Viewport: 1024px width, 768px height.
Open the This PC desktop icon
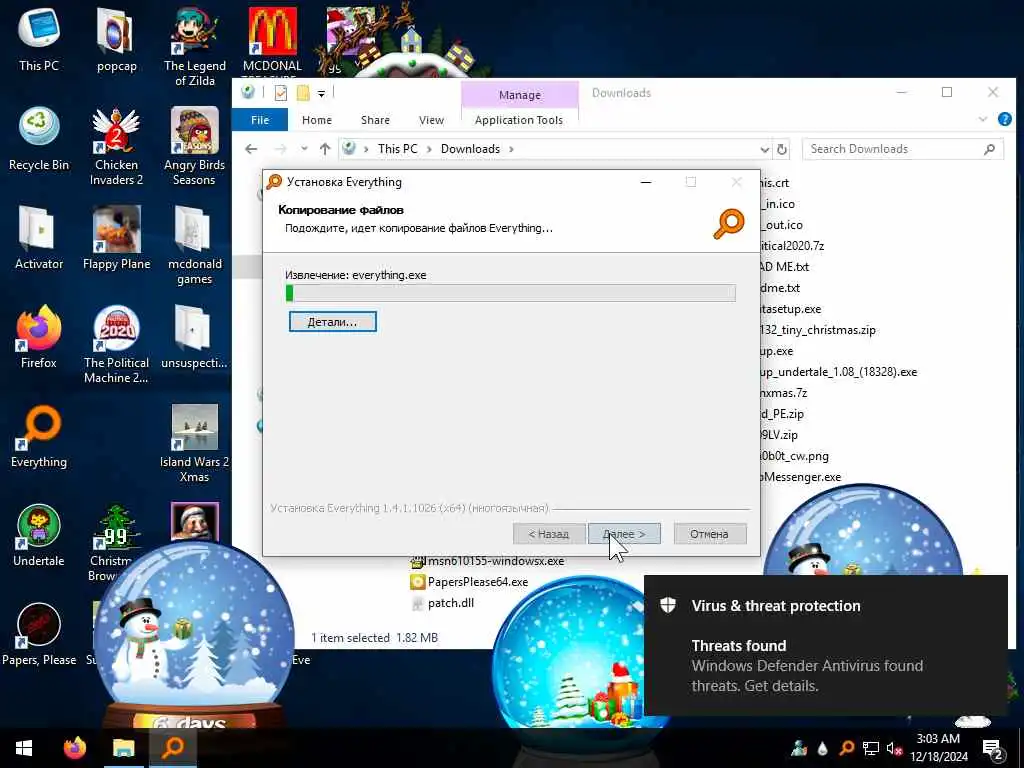pyautogui.click(x=39, y=39)
